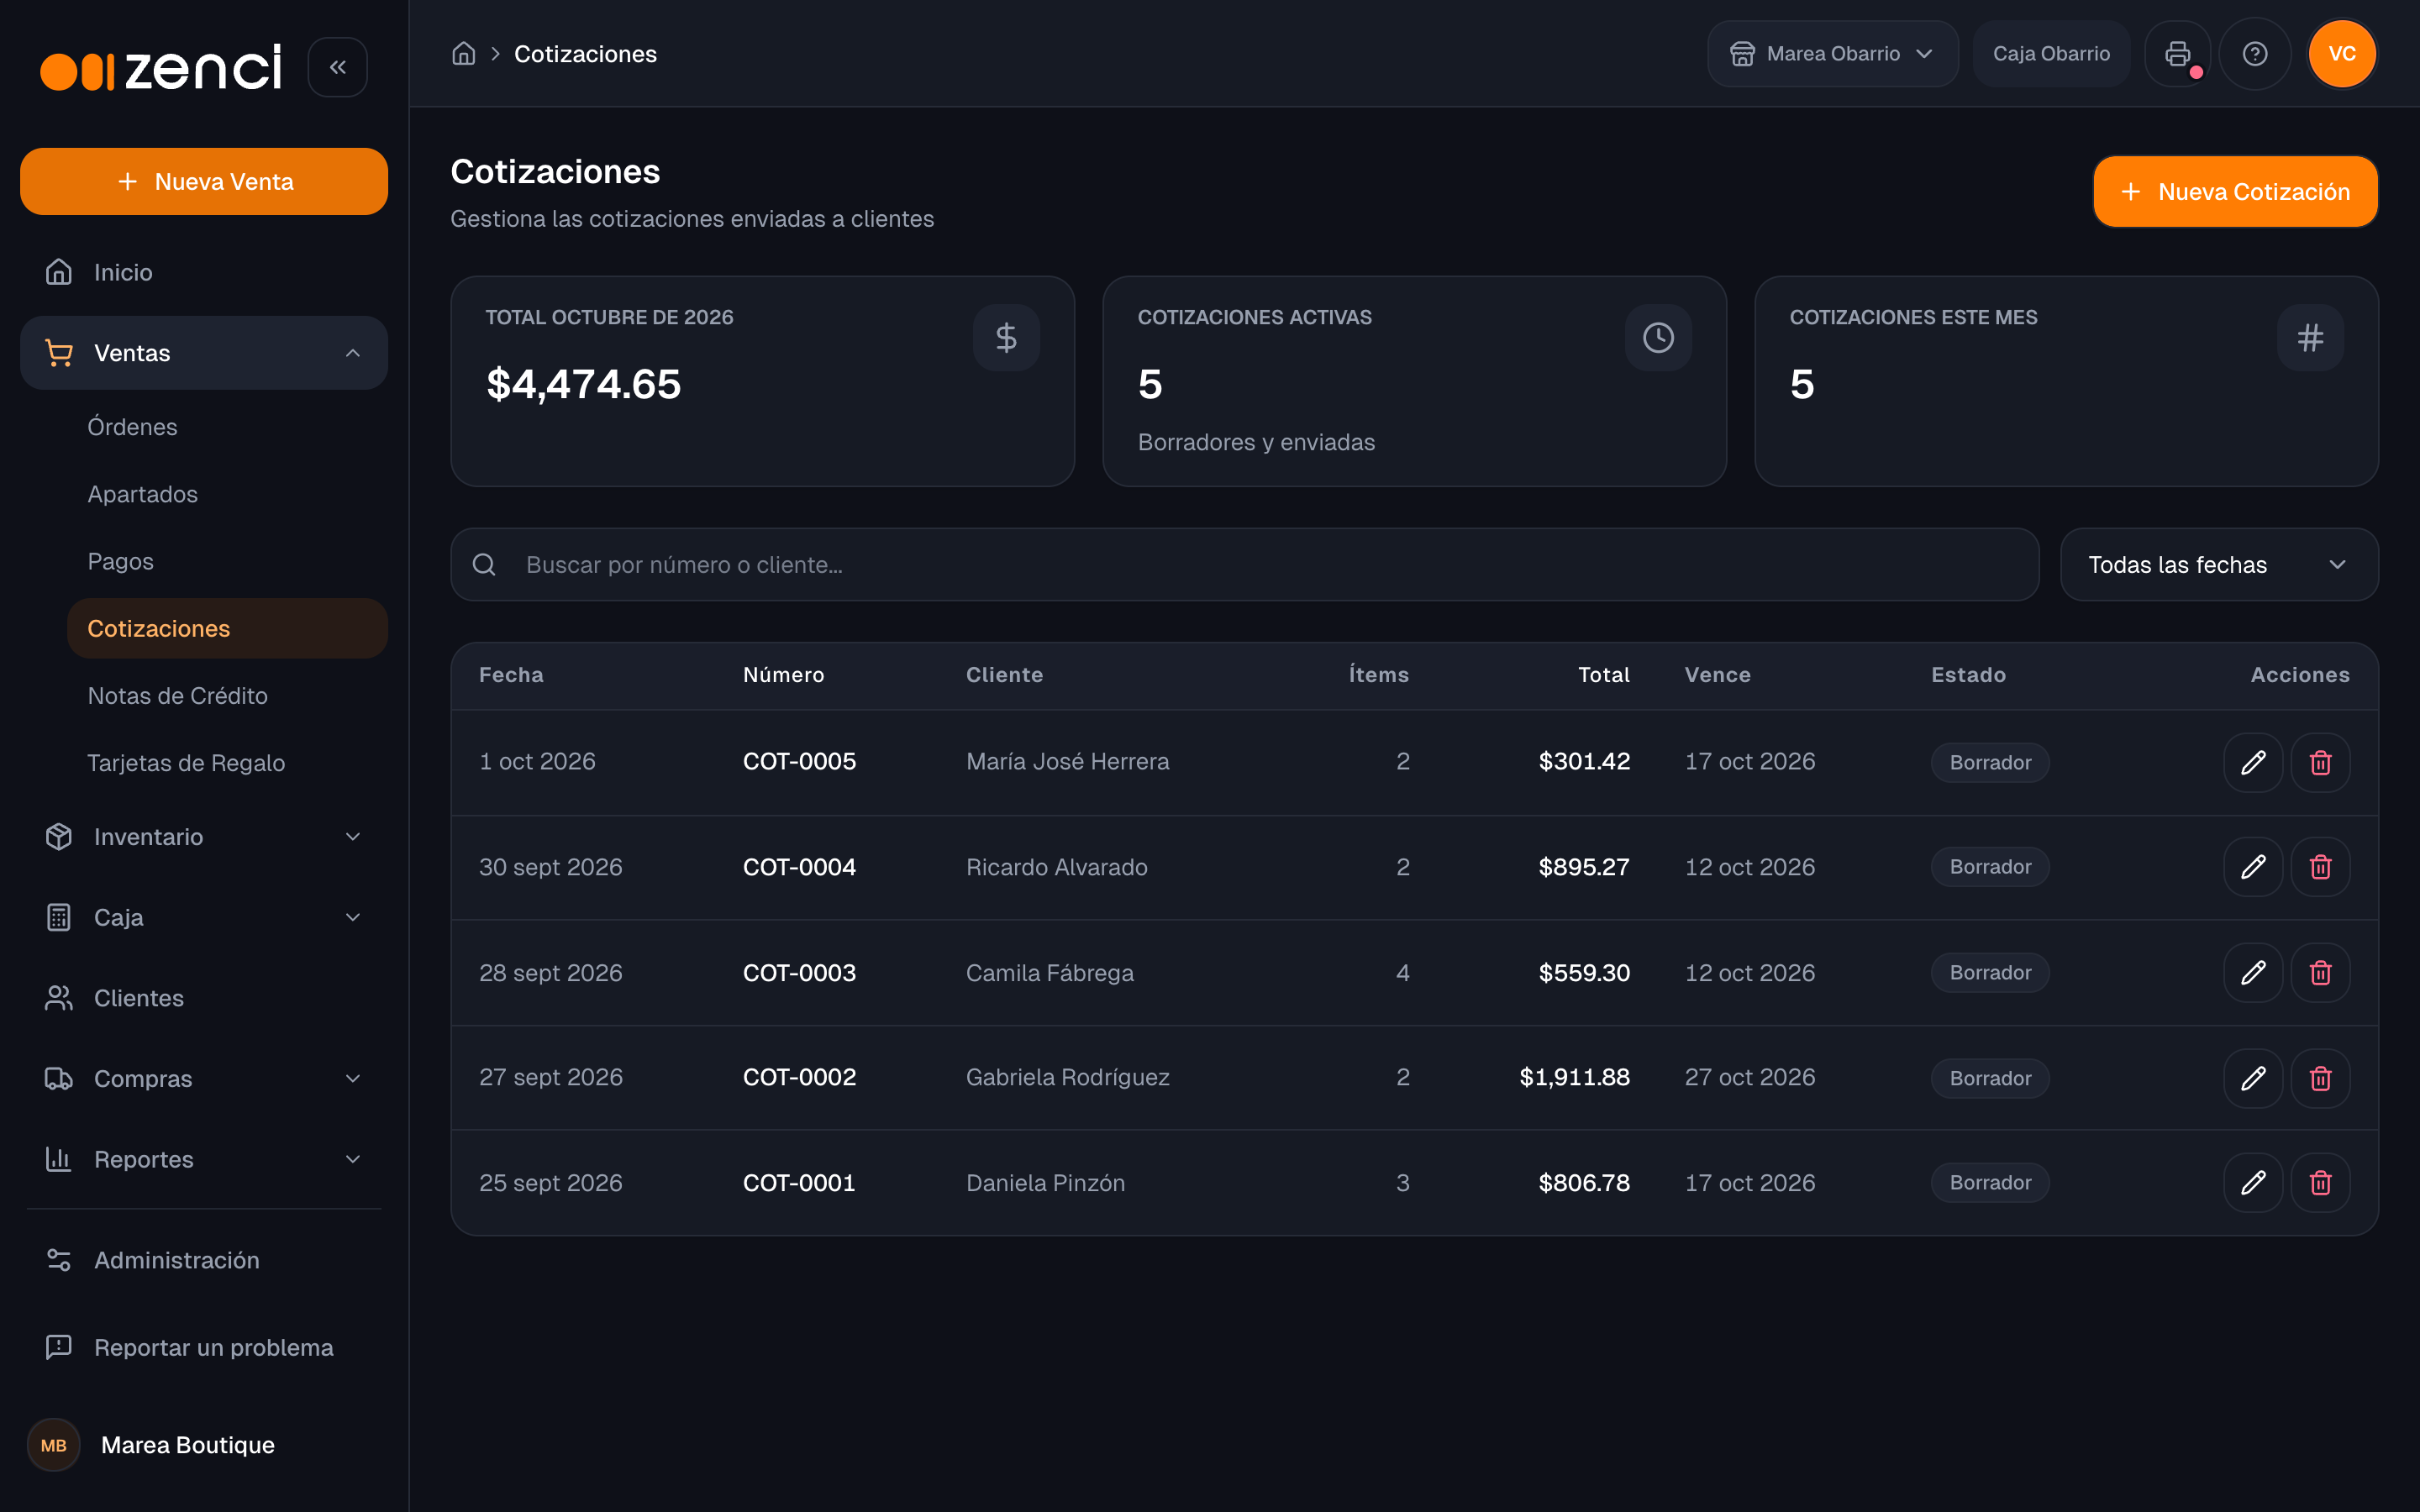Screen dimensions: 2420x1512
Task: Open Clientes in the sidebar
Action: pos(204,998)
